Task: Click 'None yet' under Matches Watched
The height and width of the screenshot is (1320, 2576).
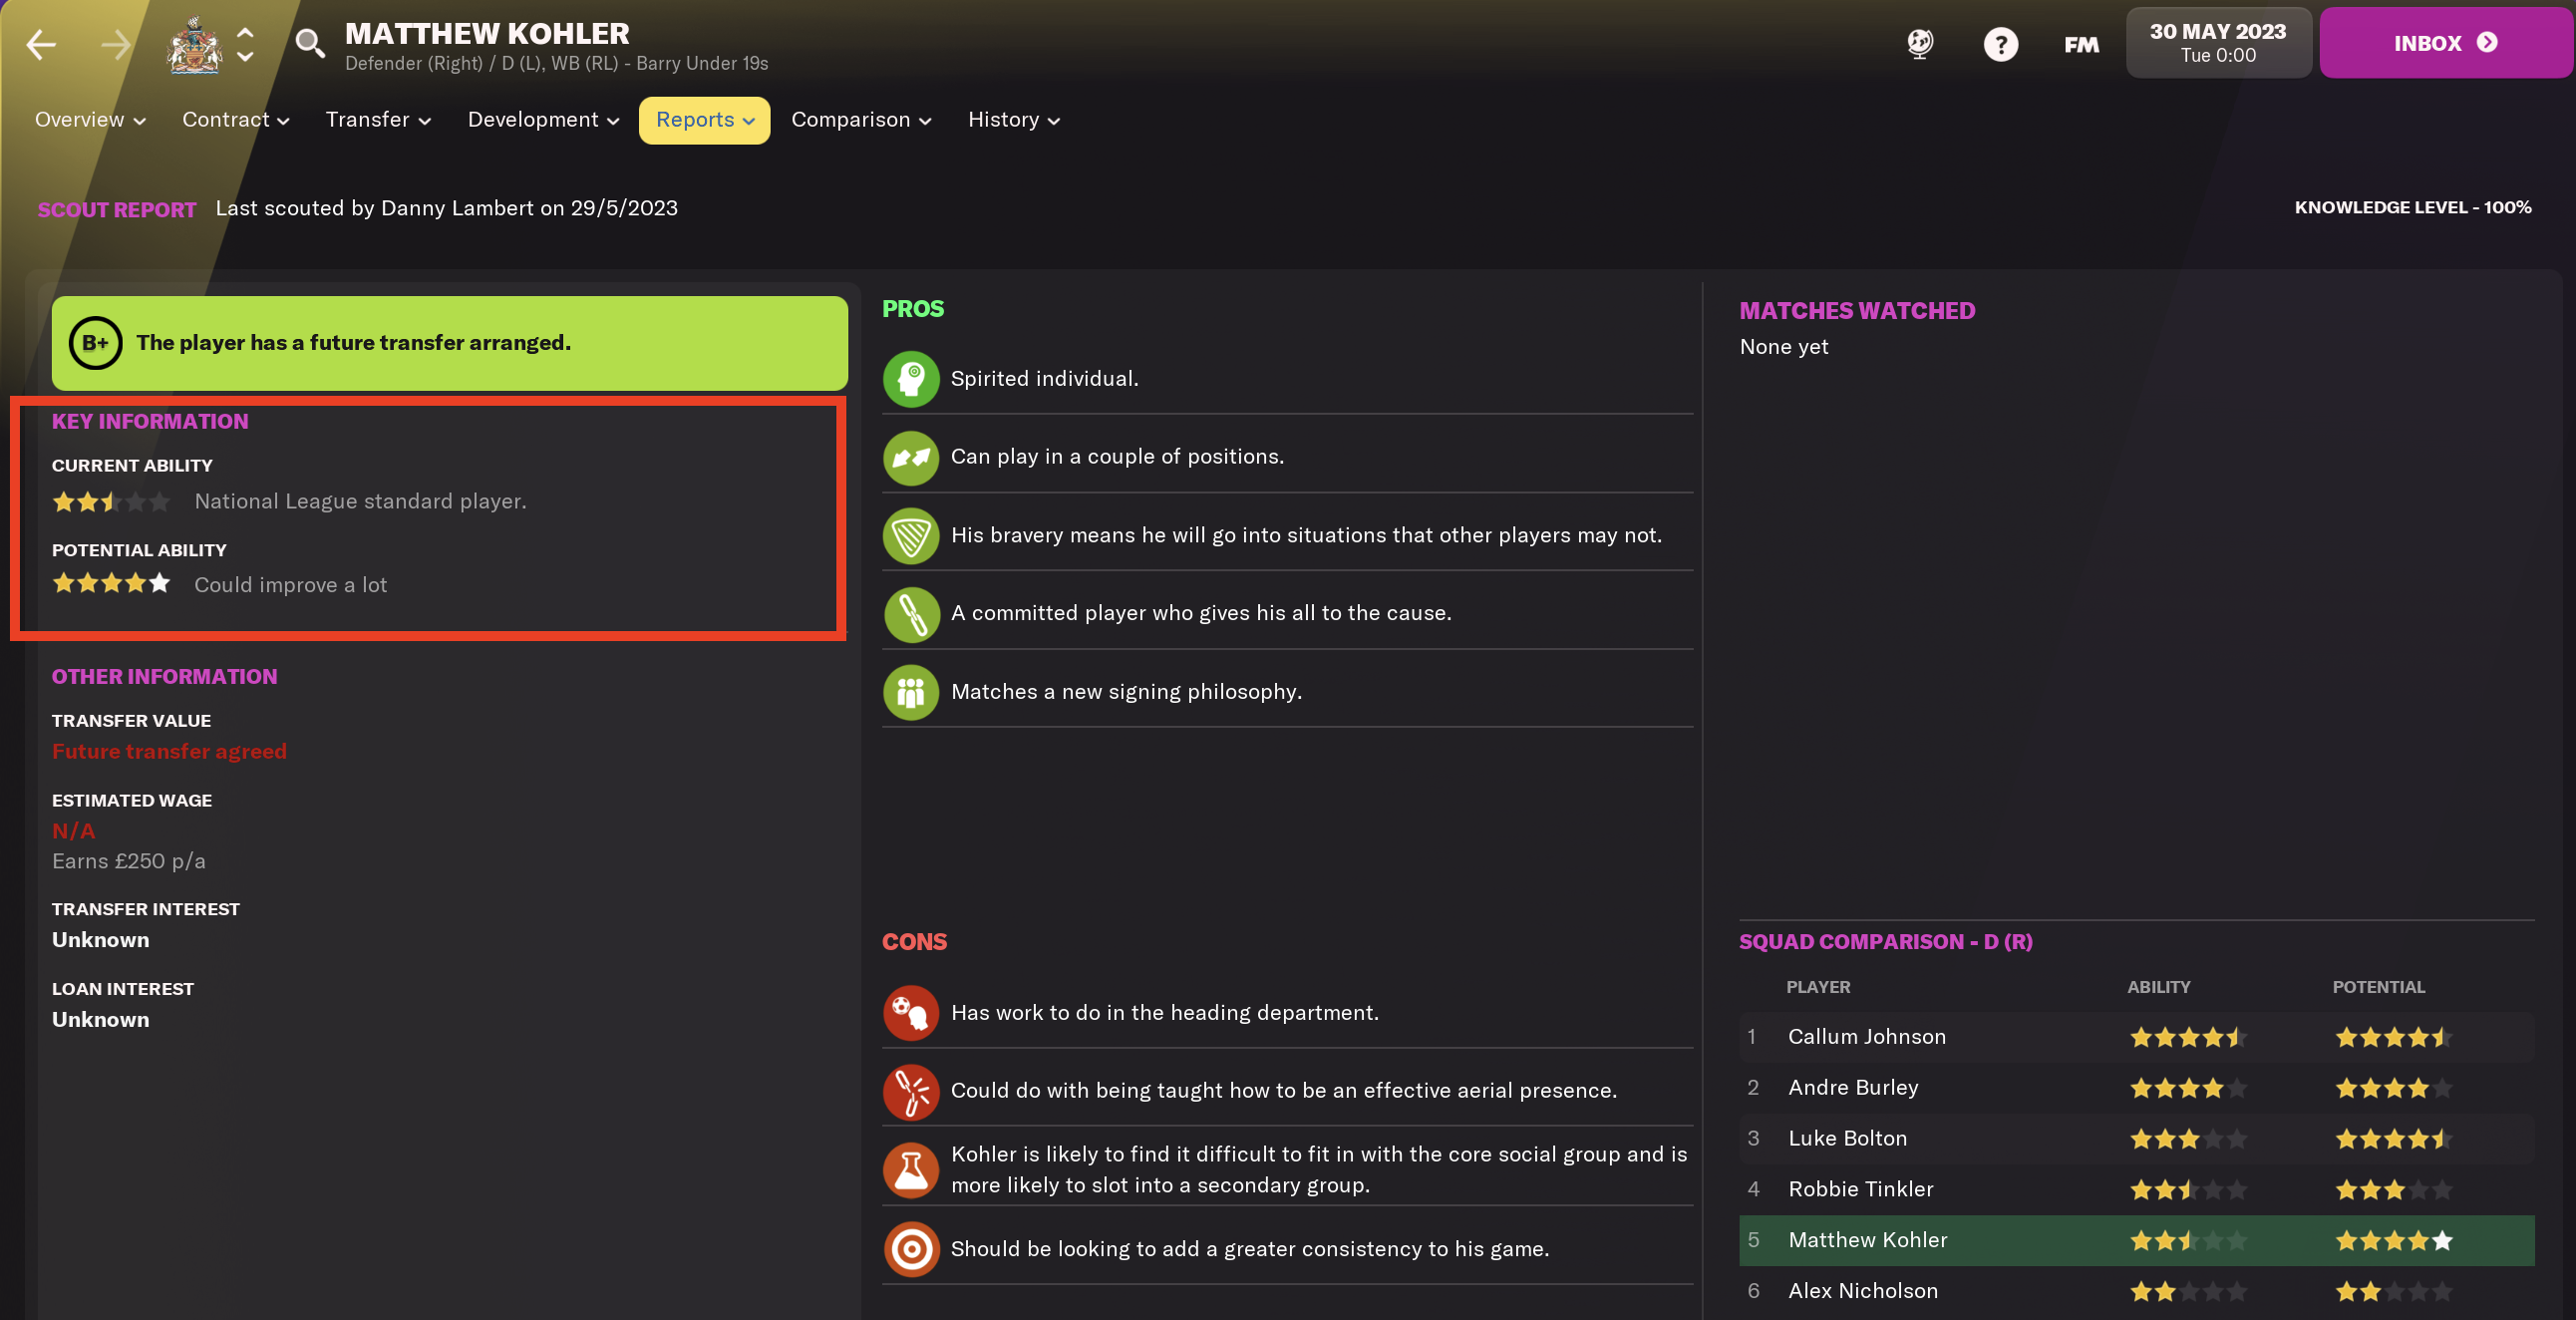Action: pyautogui.click(x=1783, y=347)
